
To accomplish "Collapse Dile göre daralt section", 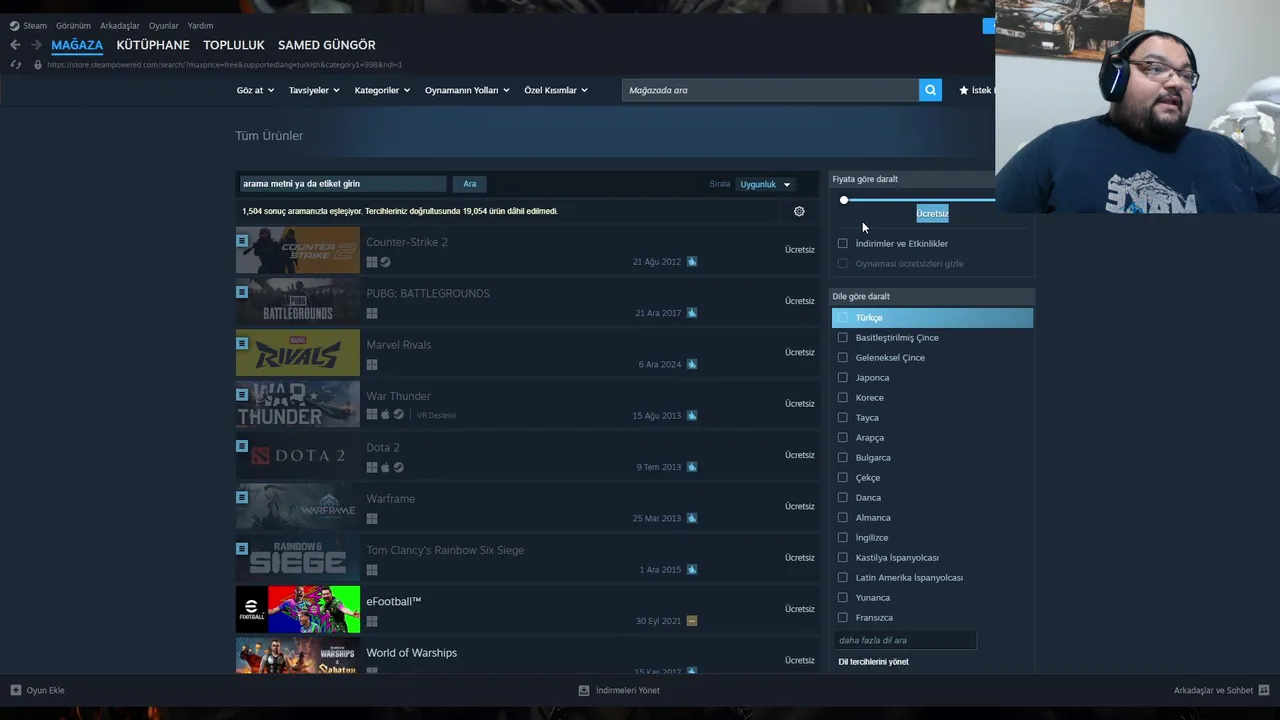I will 932,296.
